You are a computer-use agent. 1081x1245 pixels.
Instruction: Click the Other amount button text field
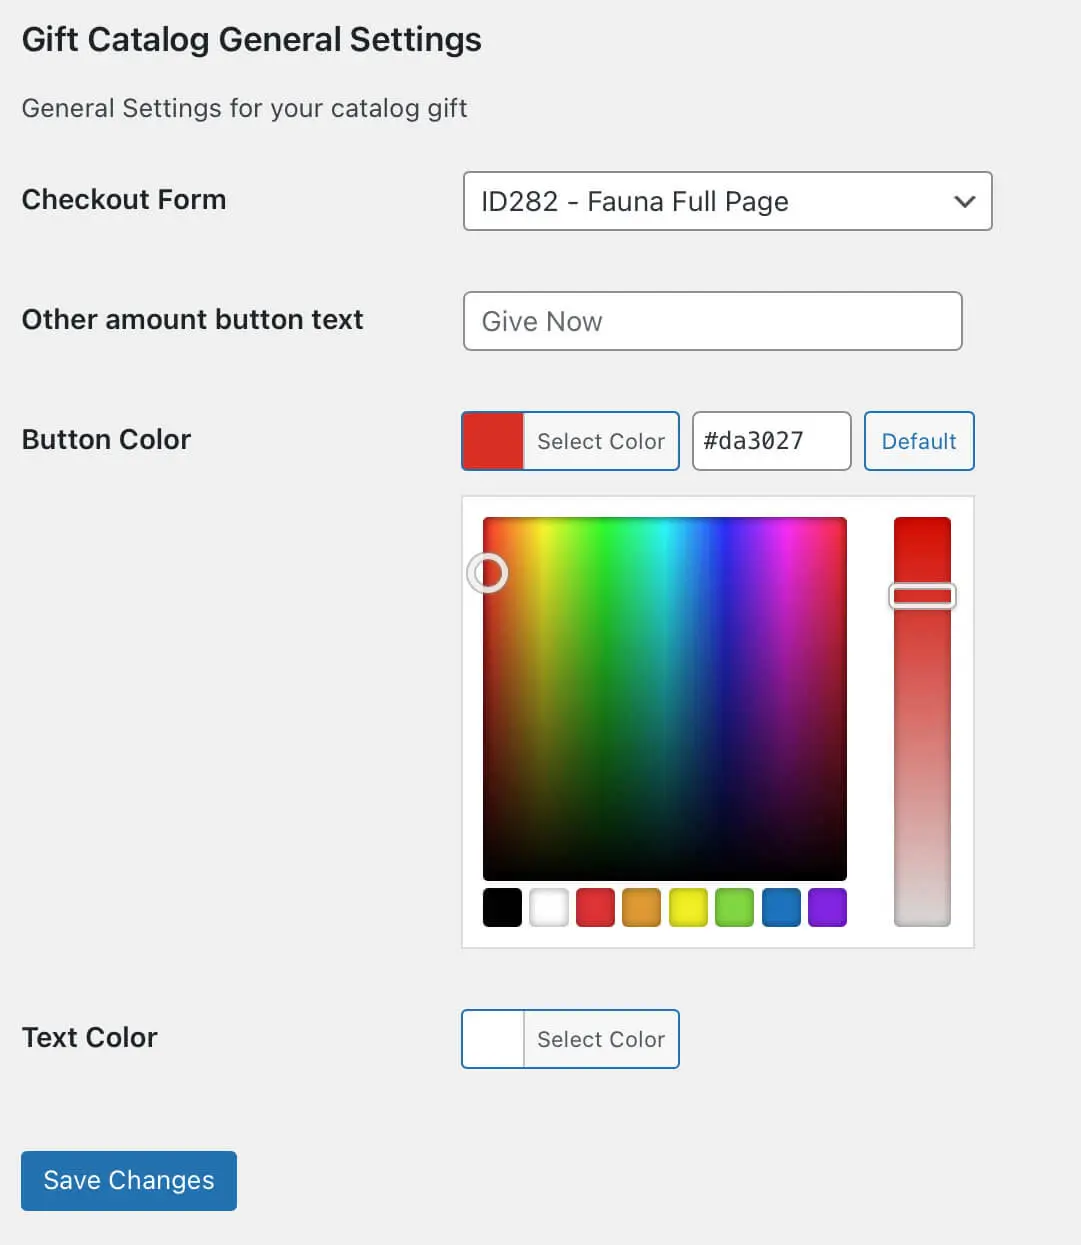(712, 321)
